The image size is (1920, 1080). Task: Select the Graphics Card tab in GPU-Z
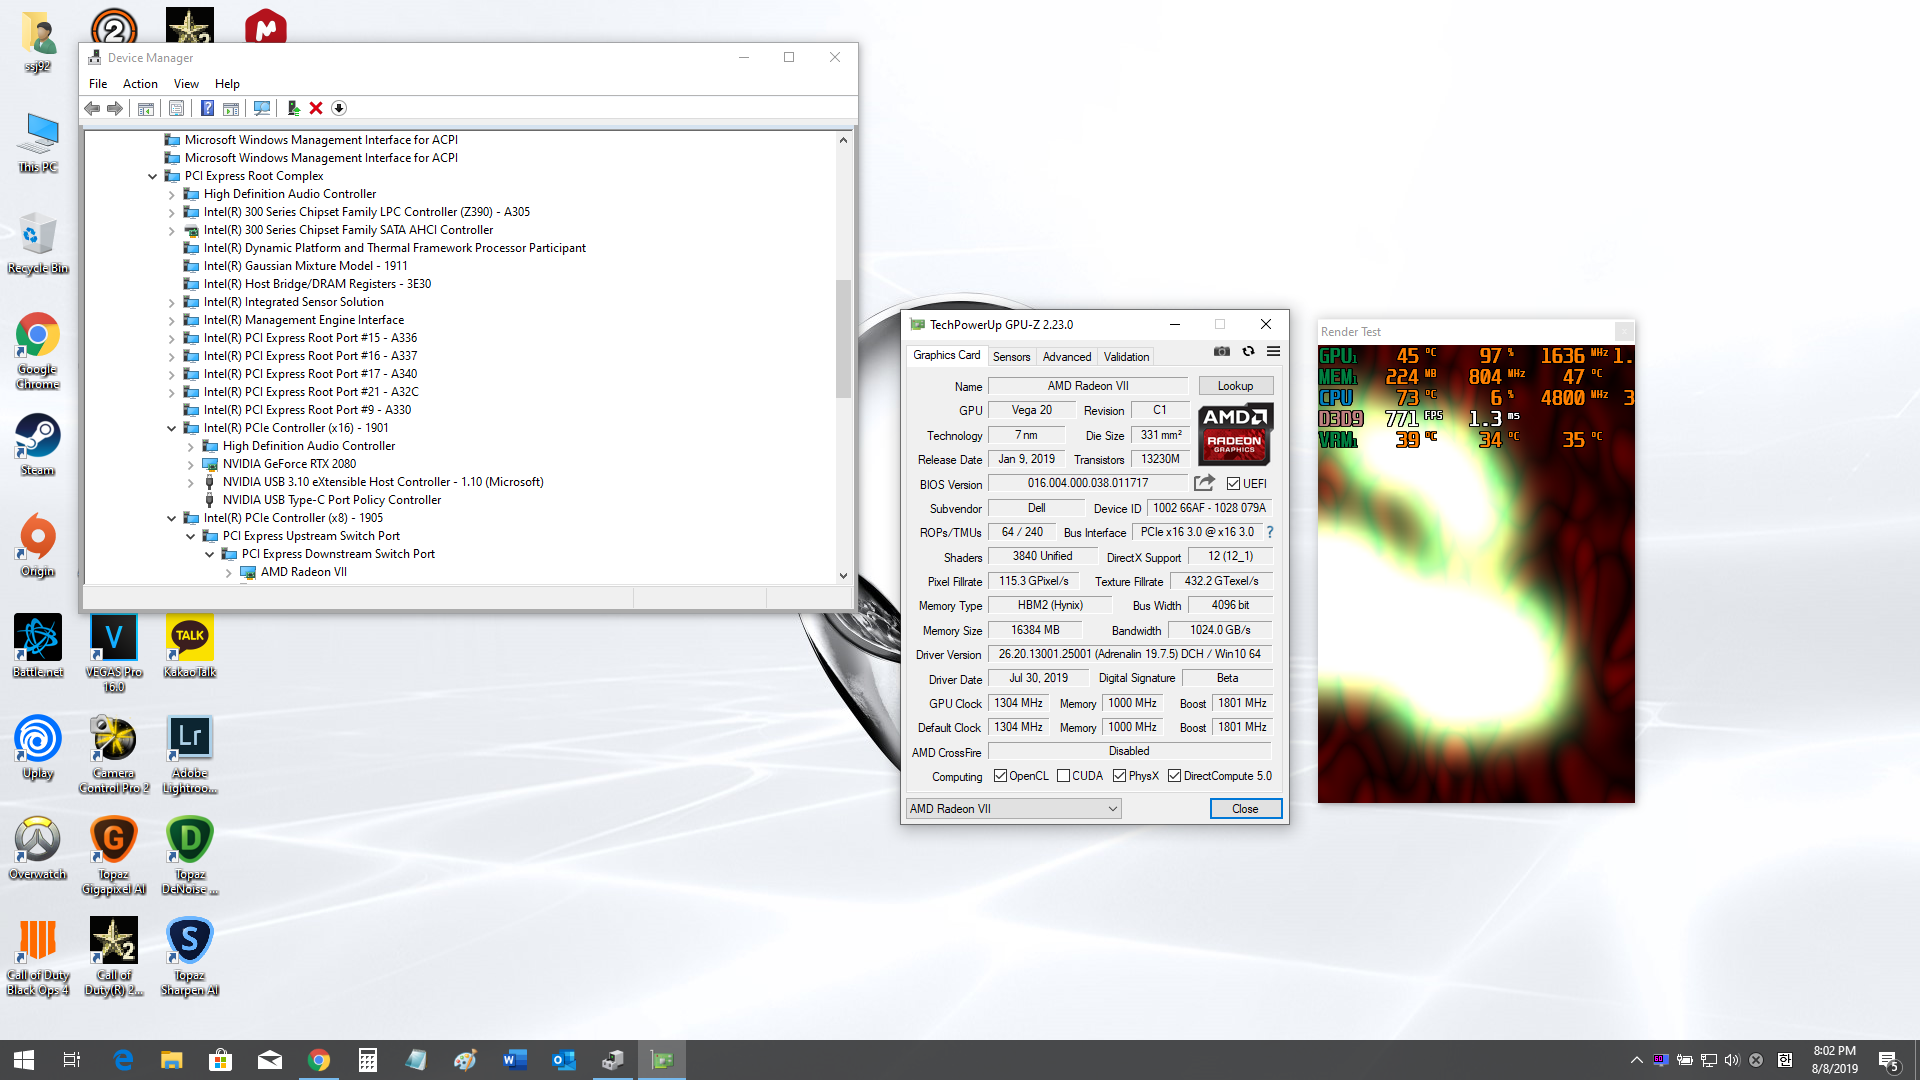pyautogui.click(x=946, y=355)
